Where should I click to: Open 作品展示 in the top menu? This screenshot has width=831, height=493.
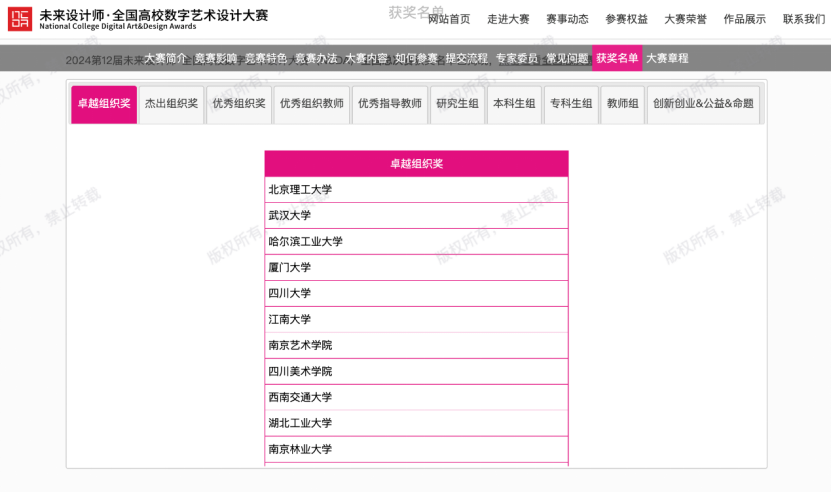pyautogui.click(x=744, y=19)
